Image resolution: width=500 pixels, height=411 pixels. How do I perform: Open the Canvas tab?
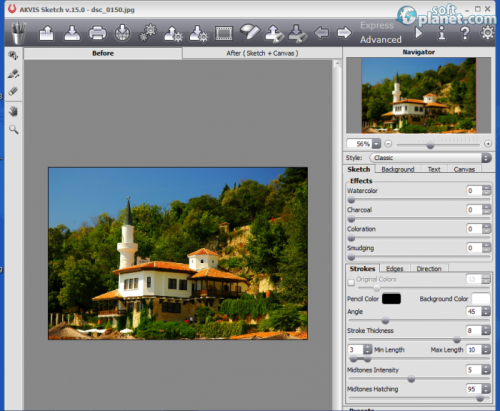click(464, 169)
